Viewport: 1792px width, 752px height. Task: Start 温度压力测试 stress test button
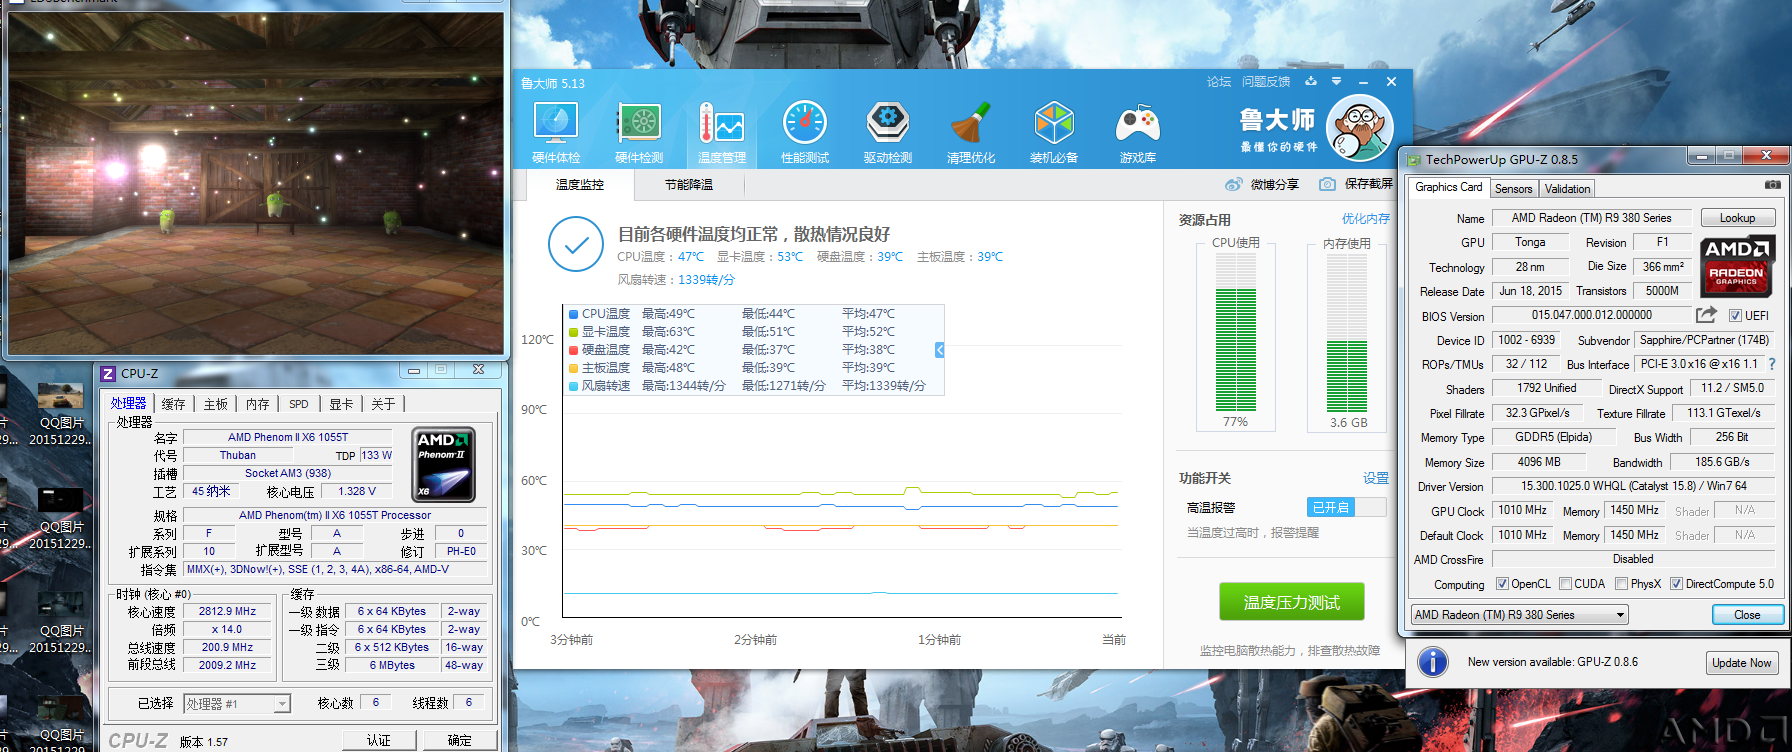(1291, 602)
